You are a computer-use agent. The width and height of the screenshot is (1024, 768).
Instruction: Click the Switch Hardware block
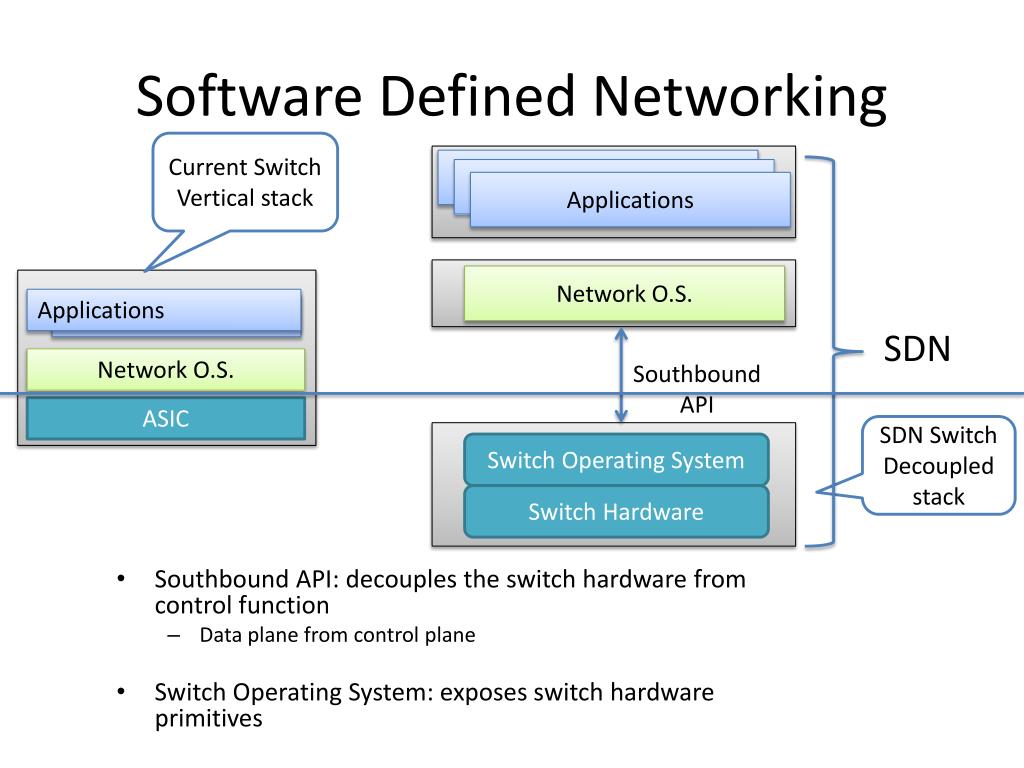point(616,511)
